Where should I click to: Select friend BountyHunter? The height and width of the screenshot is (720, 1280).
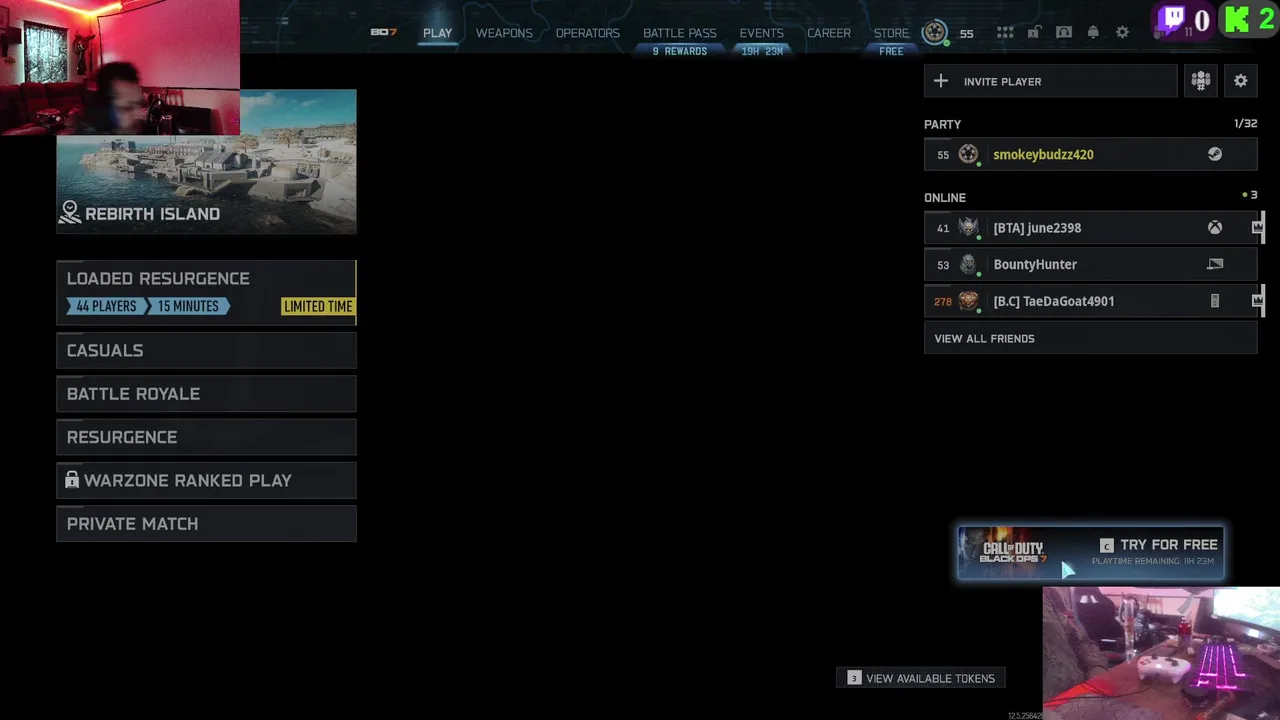pos(1090,264)
